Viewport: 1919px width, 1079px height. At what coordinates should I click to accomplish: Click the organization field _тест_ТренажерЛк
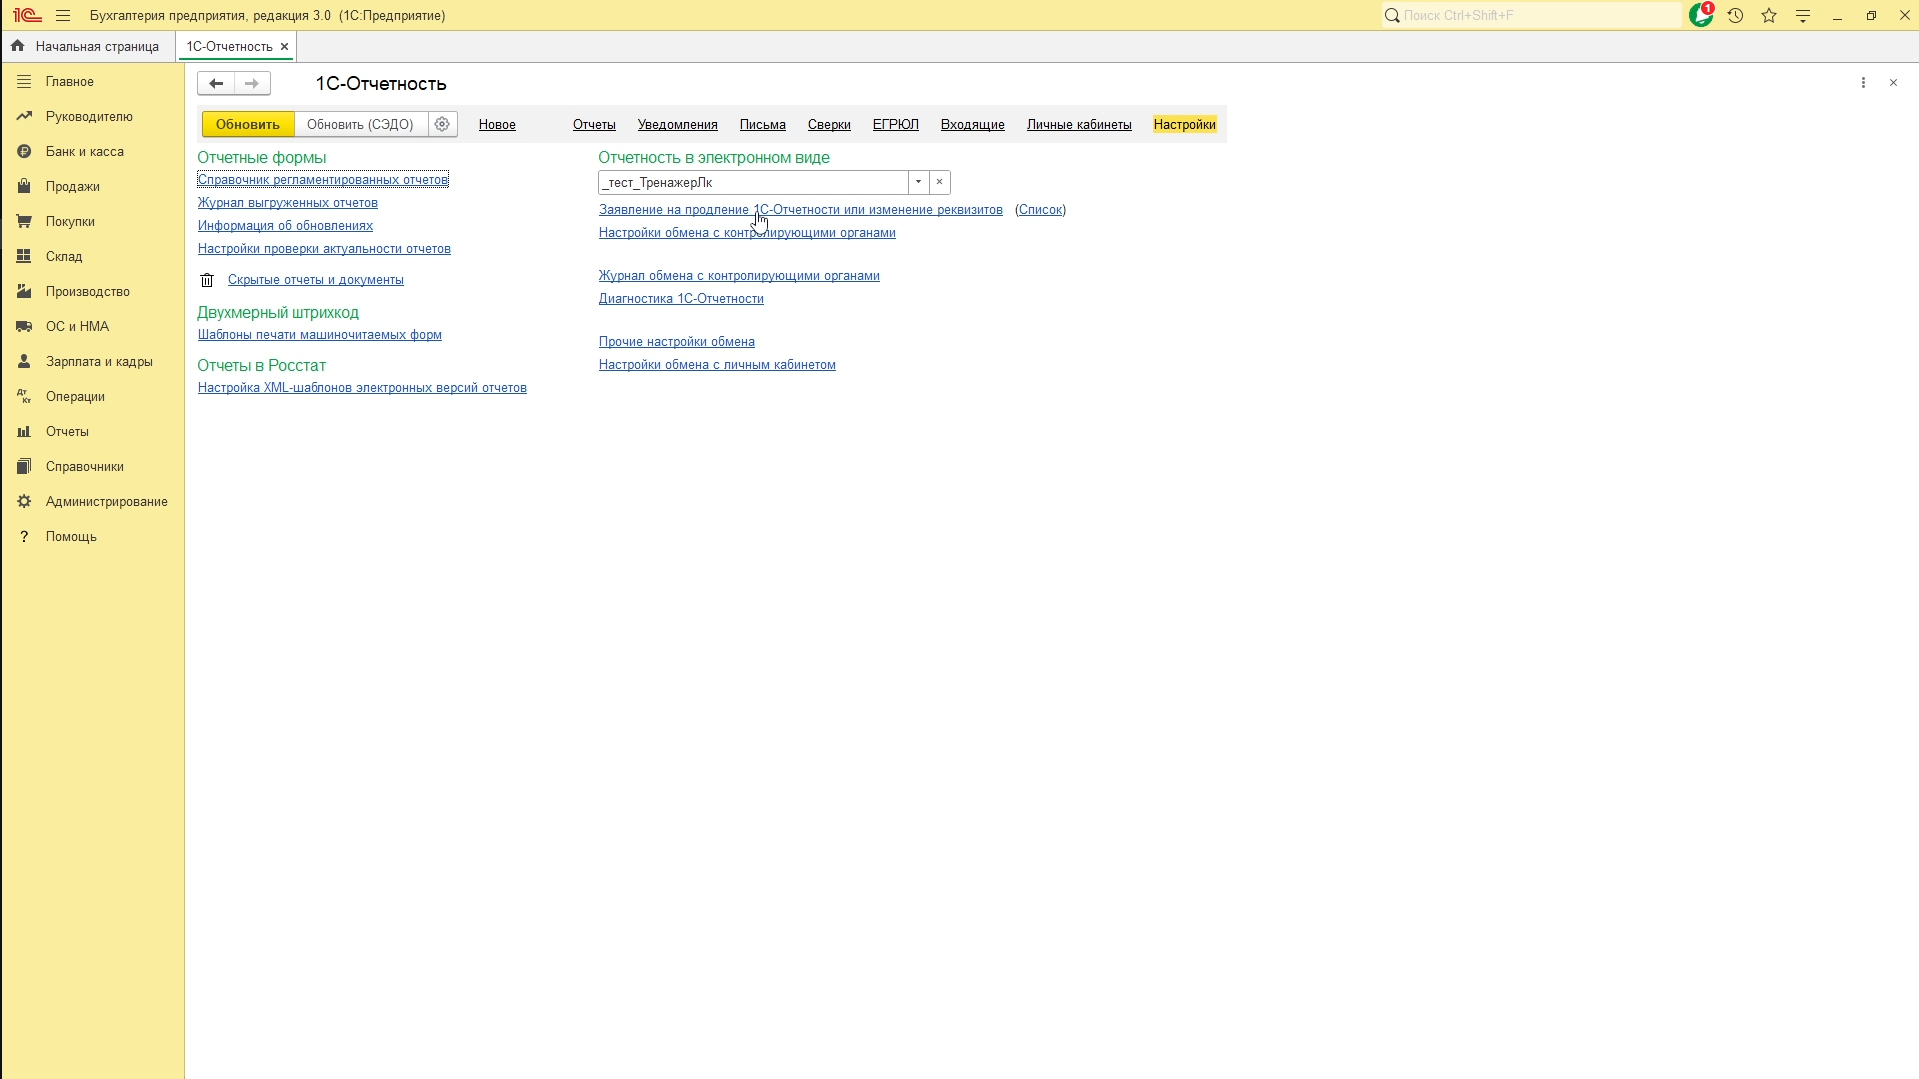[x=753, y=183]
